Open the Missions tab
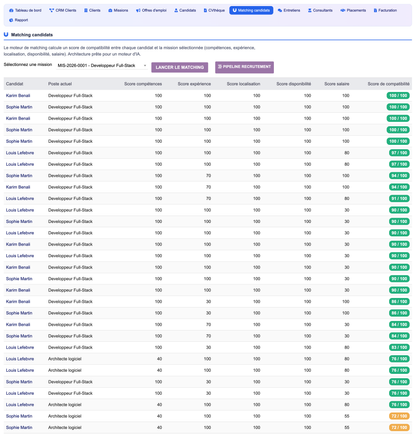The height and width of the screenshot is (445, 416). tap(118, 10)
